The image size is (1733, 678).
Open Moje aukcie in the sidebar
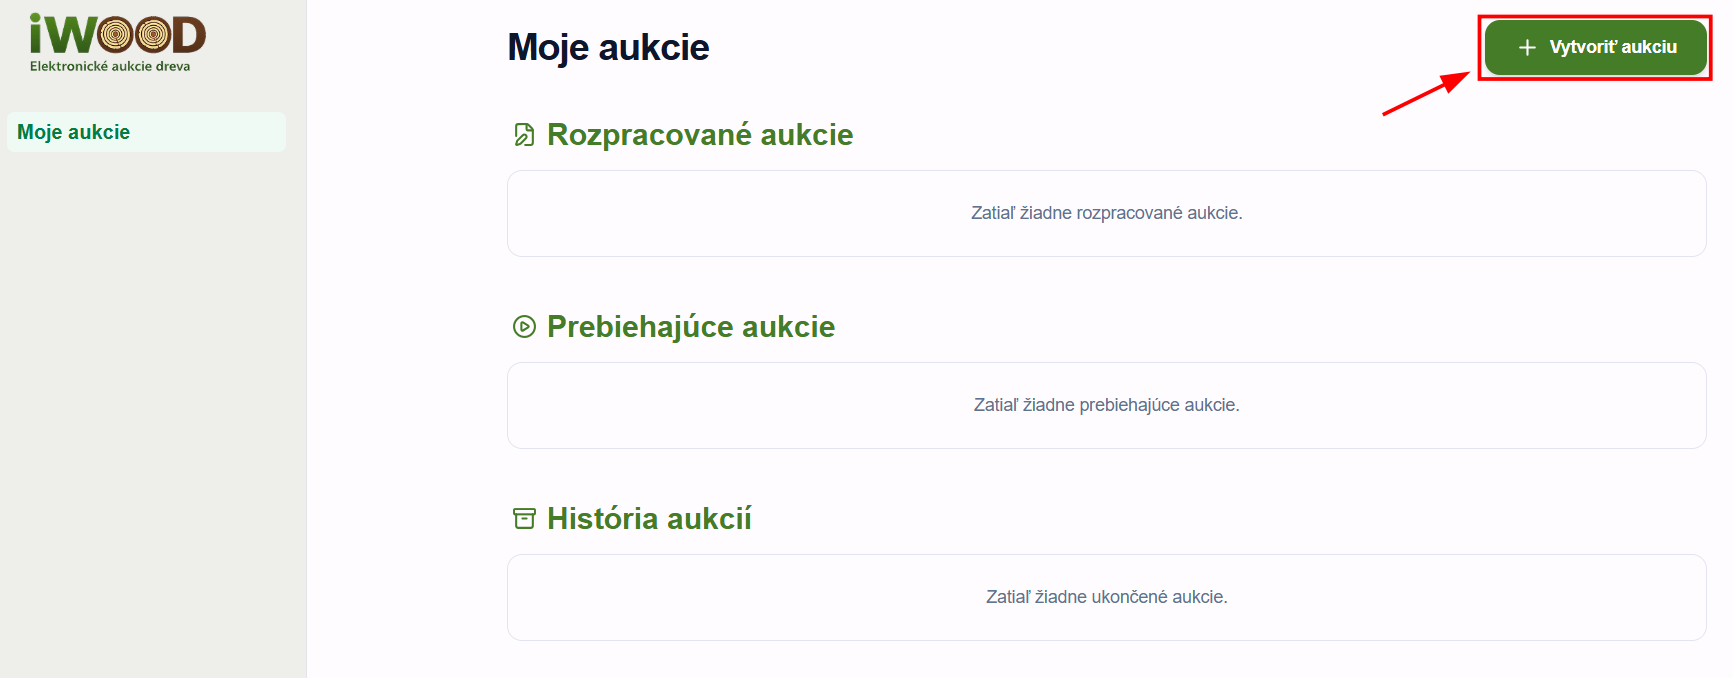74,132
